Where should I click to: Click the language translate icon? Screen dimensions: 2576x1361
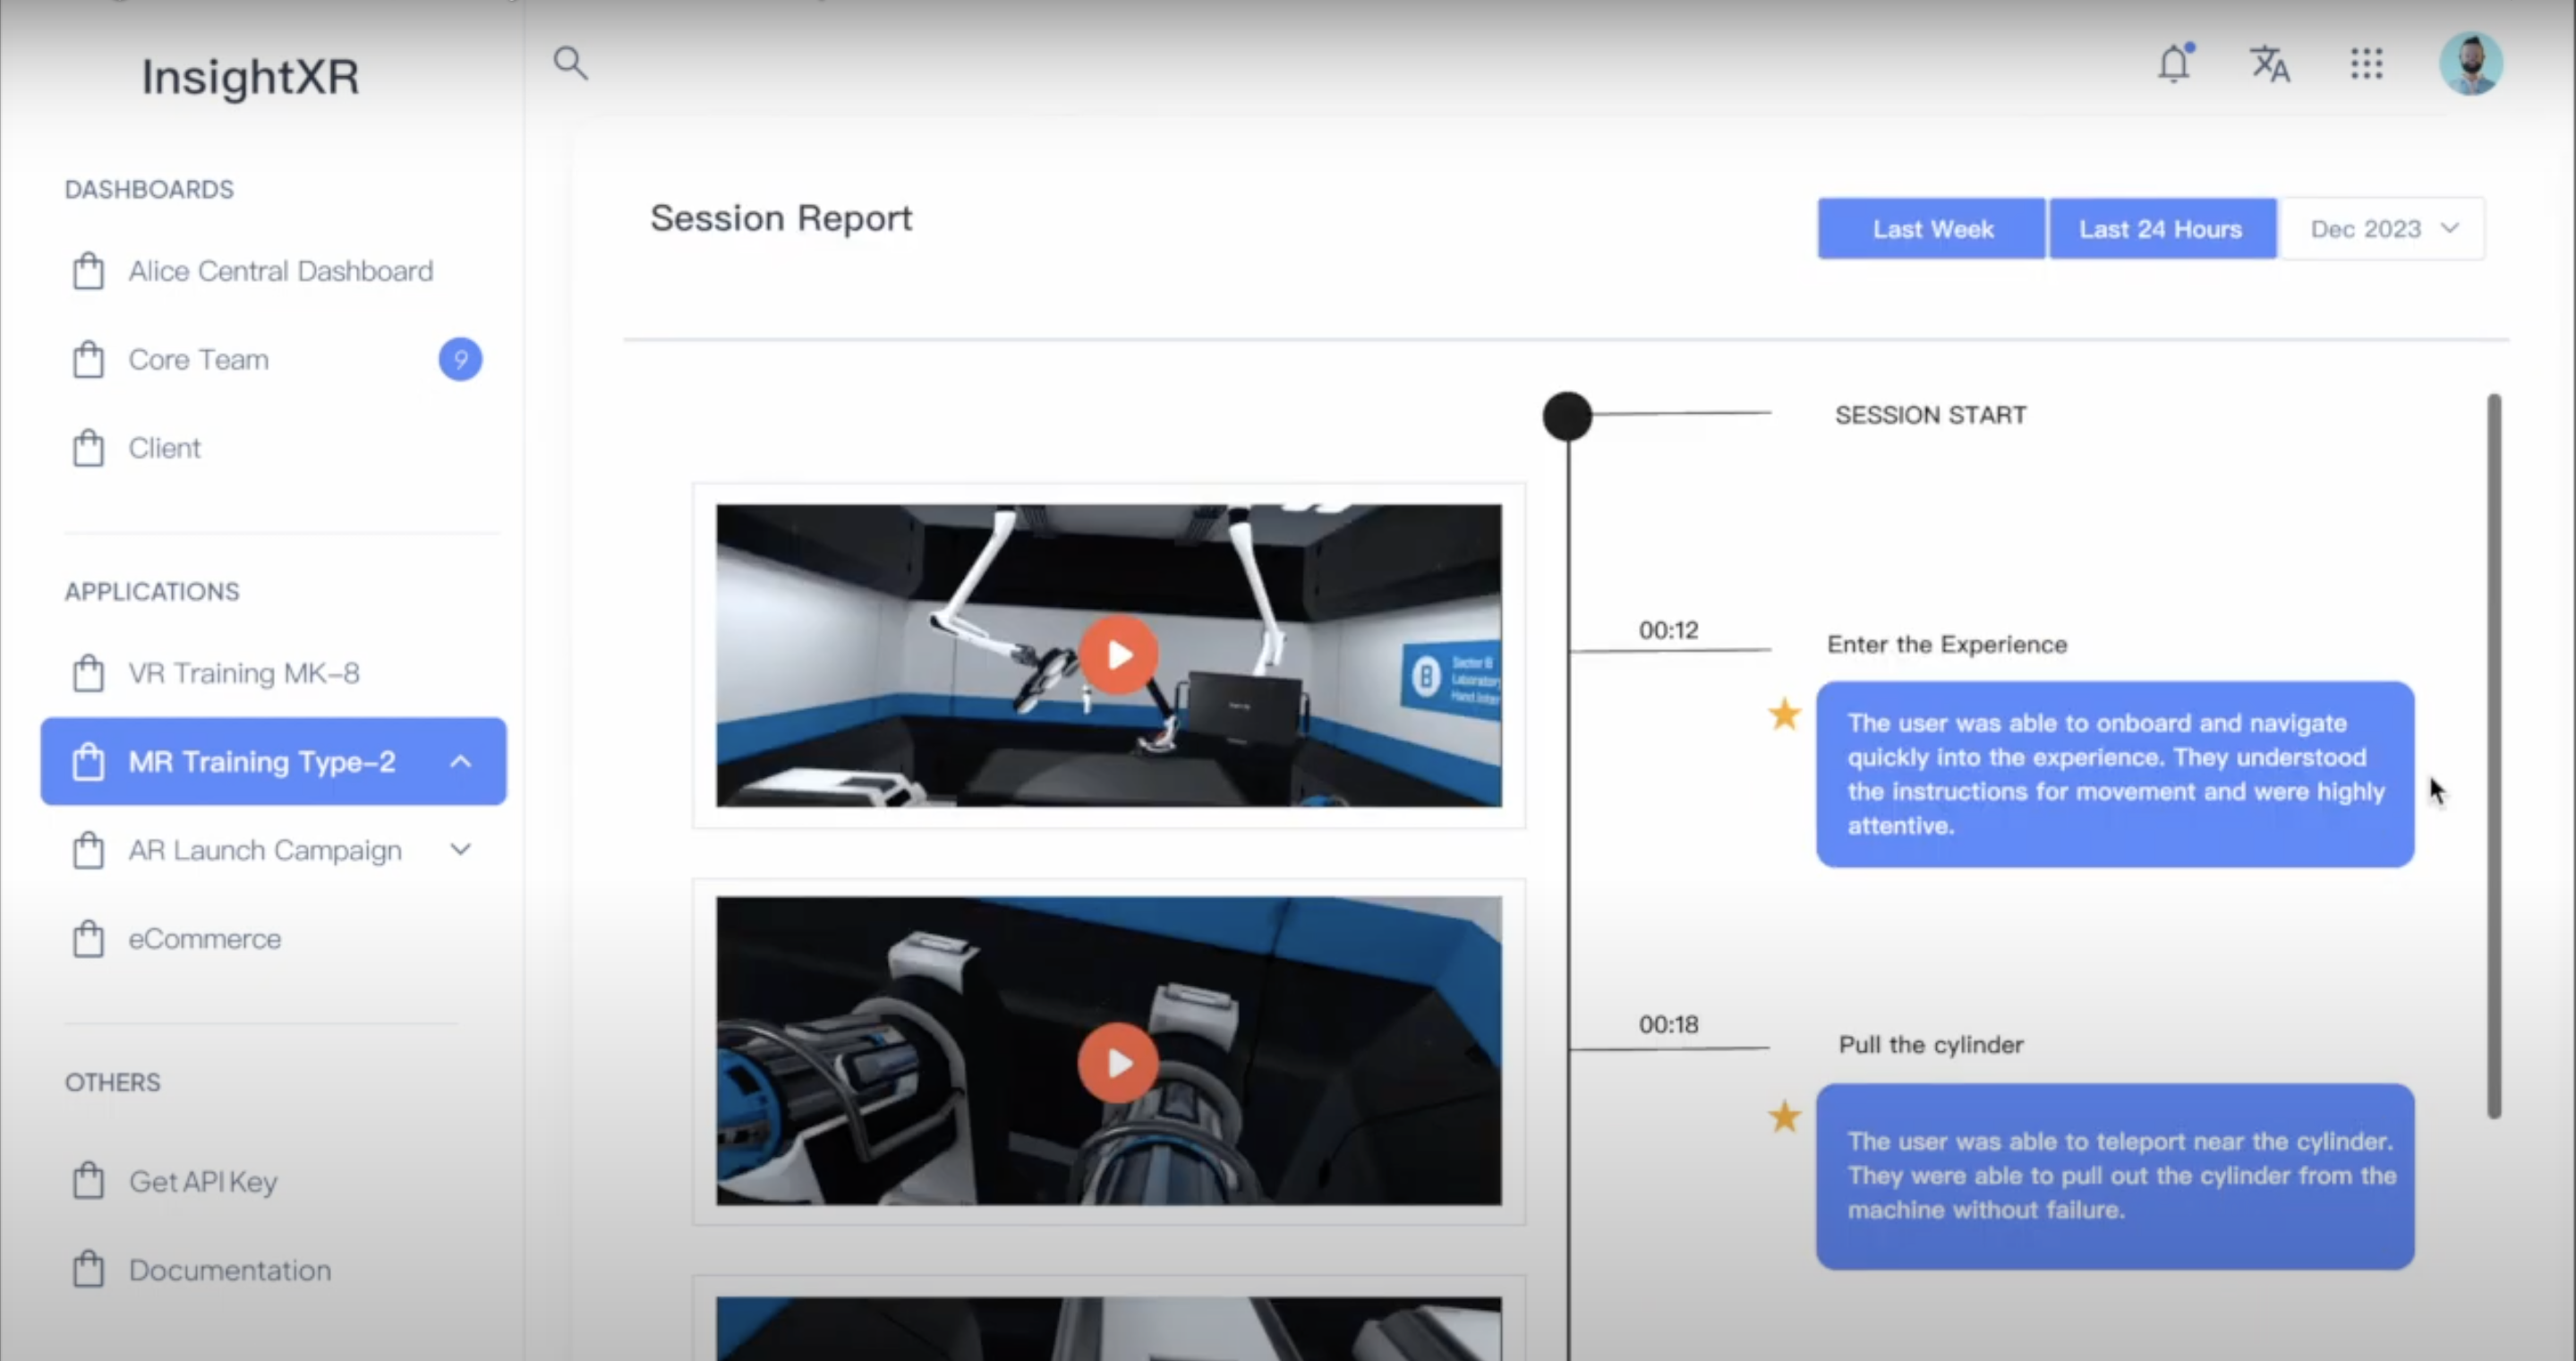[x=2269, y=64]
